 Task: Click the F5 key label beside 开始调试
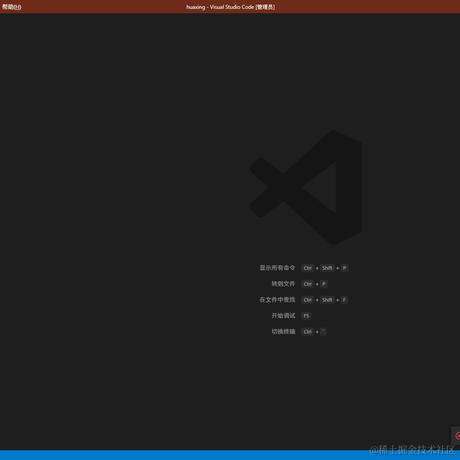click(306, 316)
